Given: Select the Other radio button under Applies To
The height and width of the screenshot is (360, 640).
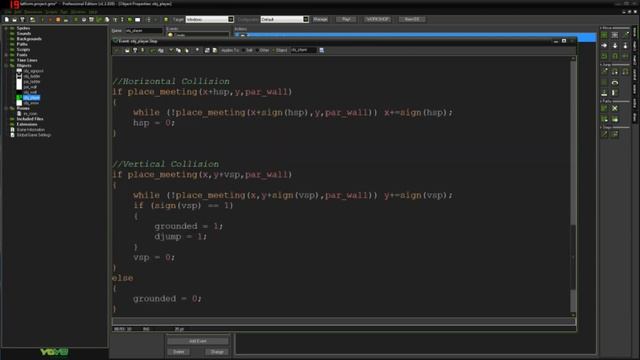Looking at the screenshot, I should click(257, 50).
